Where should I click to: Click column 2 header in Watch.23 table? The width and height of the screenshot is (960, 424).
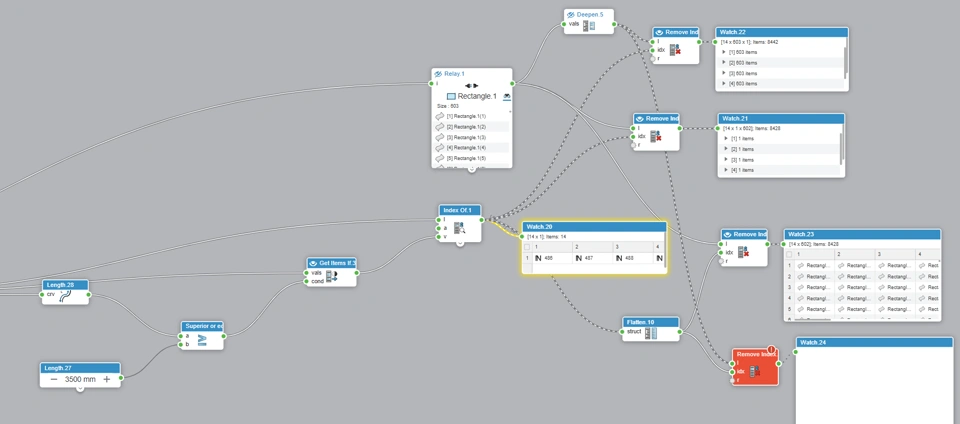tap(855, 254)
